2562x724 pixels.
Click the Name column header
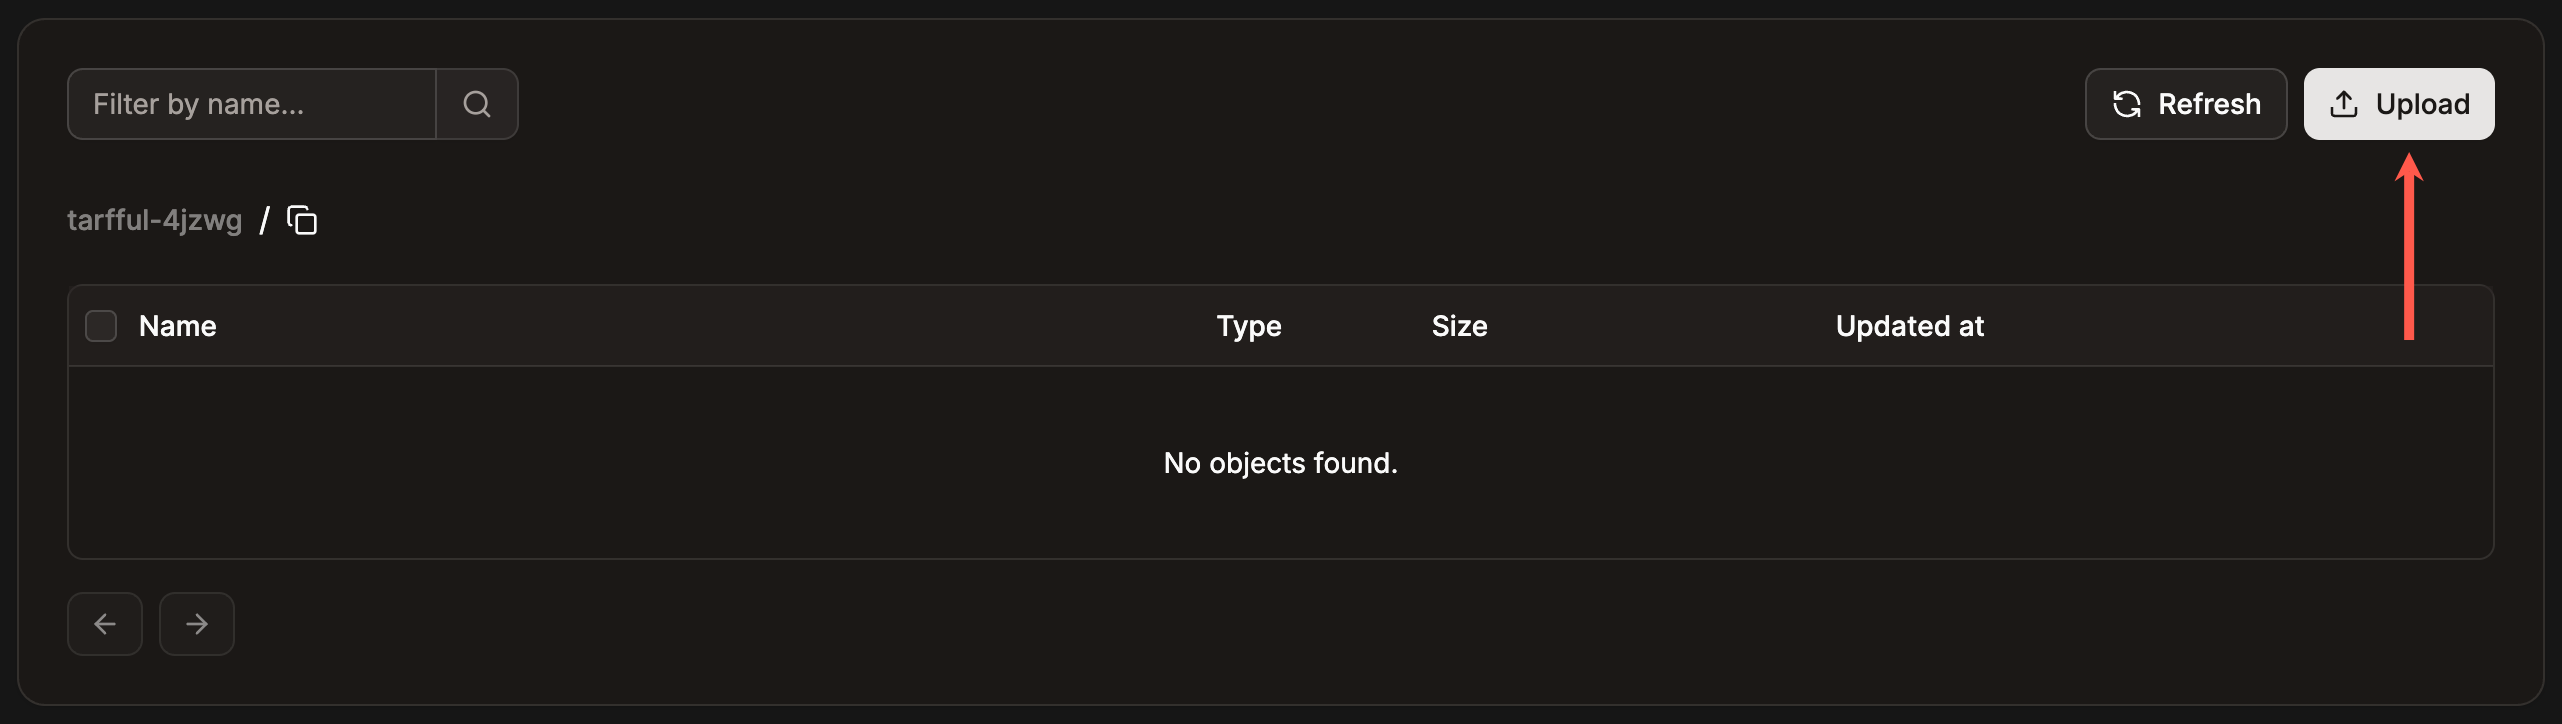(177, 325)
